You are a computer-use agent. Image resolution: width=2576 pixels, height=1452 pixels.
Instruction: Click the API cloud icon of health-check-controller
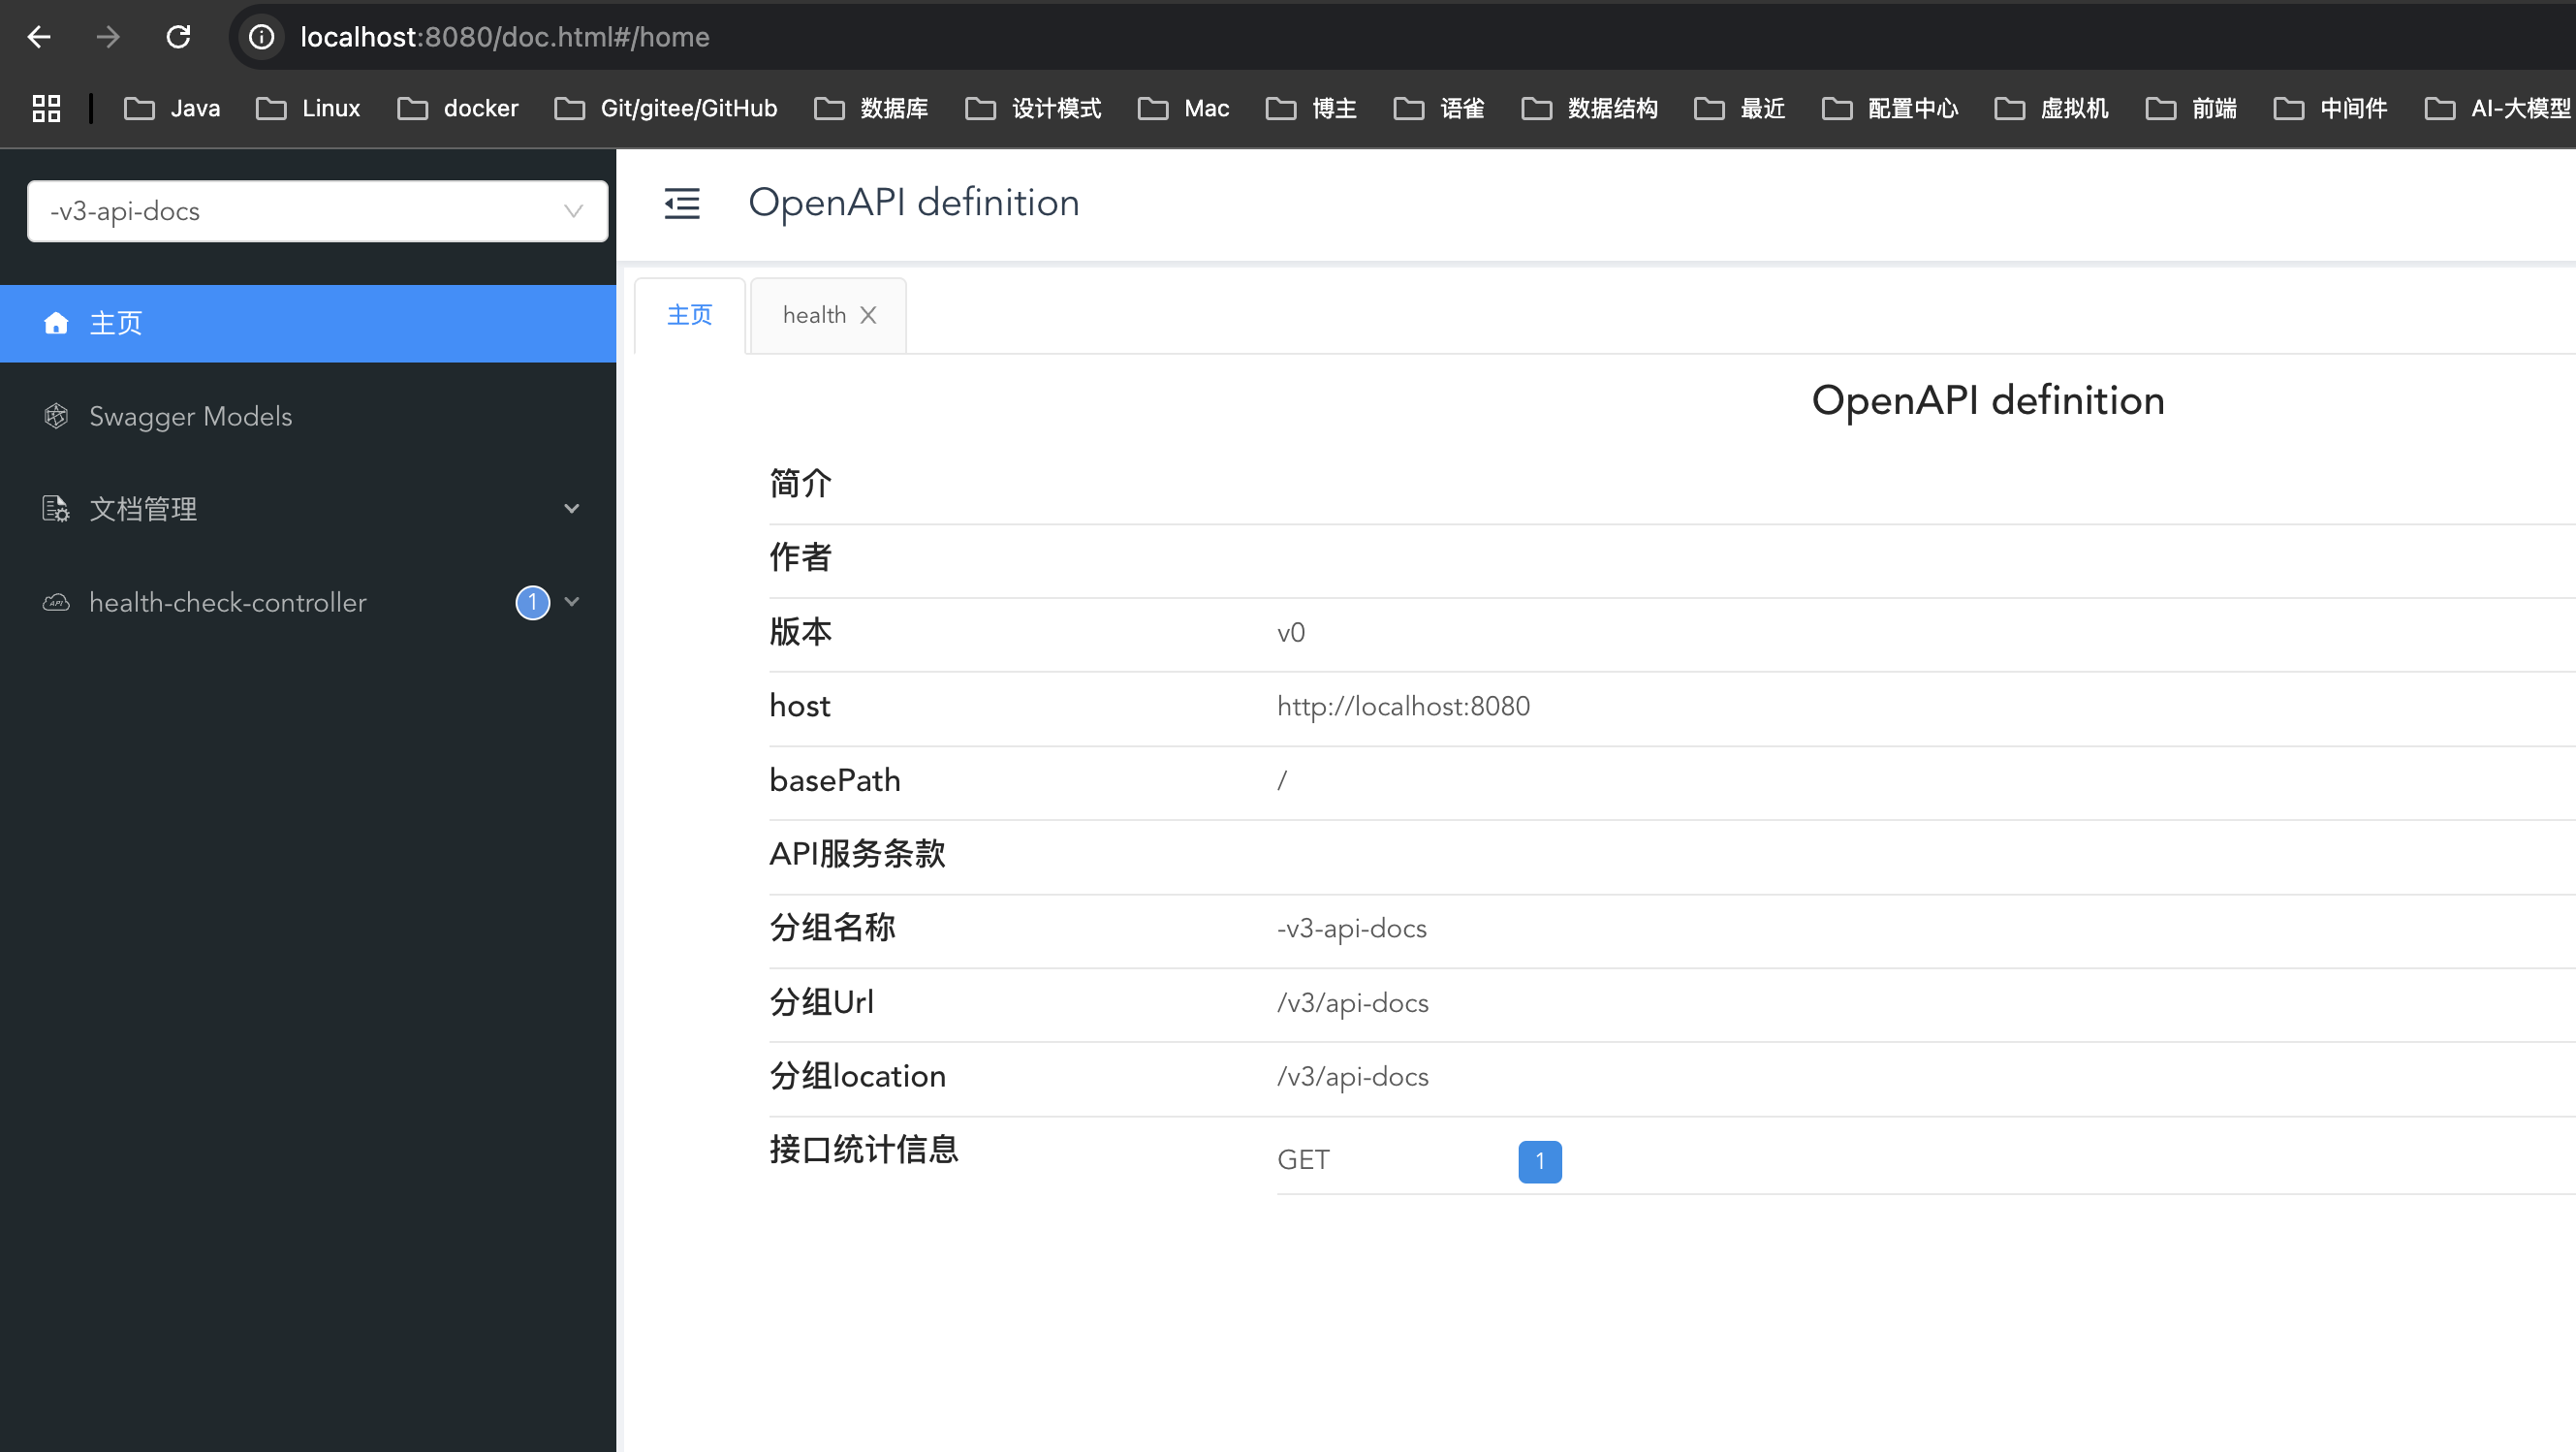56,602
